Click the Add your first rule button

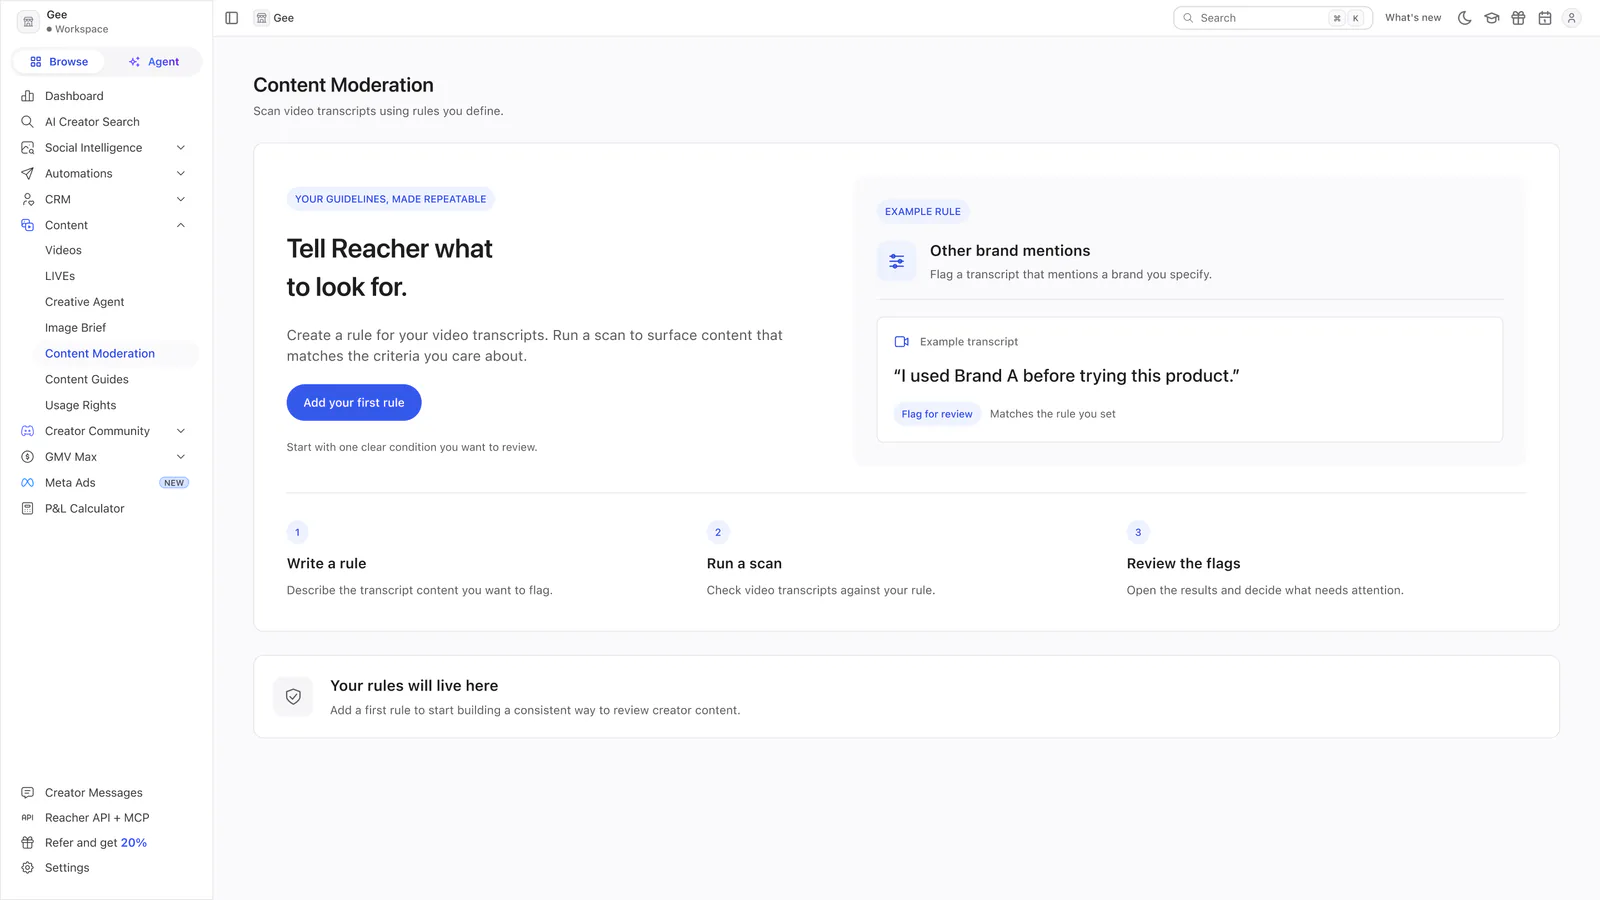coord(354,403)
